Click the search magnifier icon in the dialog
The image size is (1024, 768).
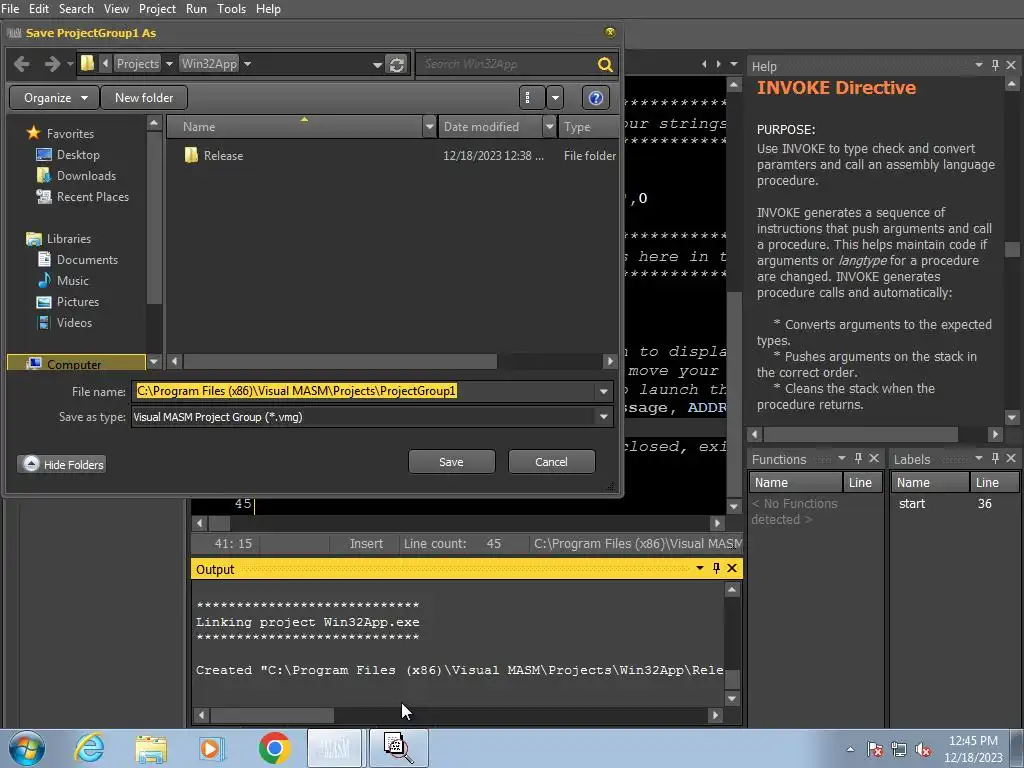(605, 64)
